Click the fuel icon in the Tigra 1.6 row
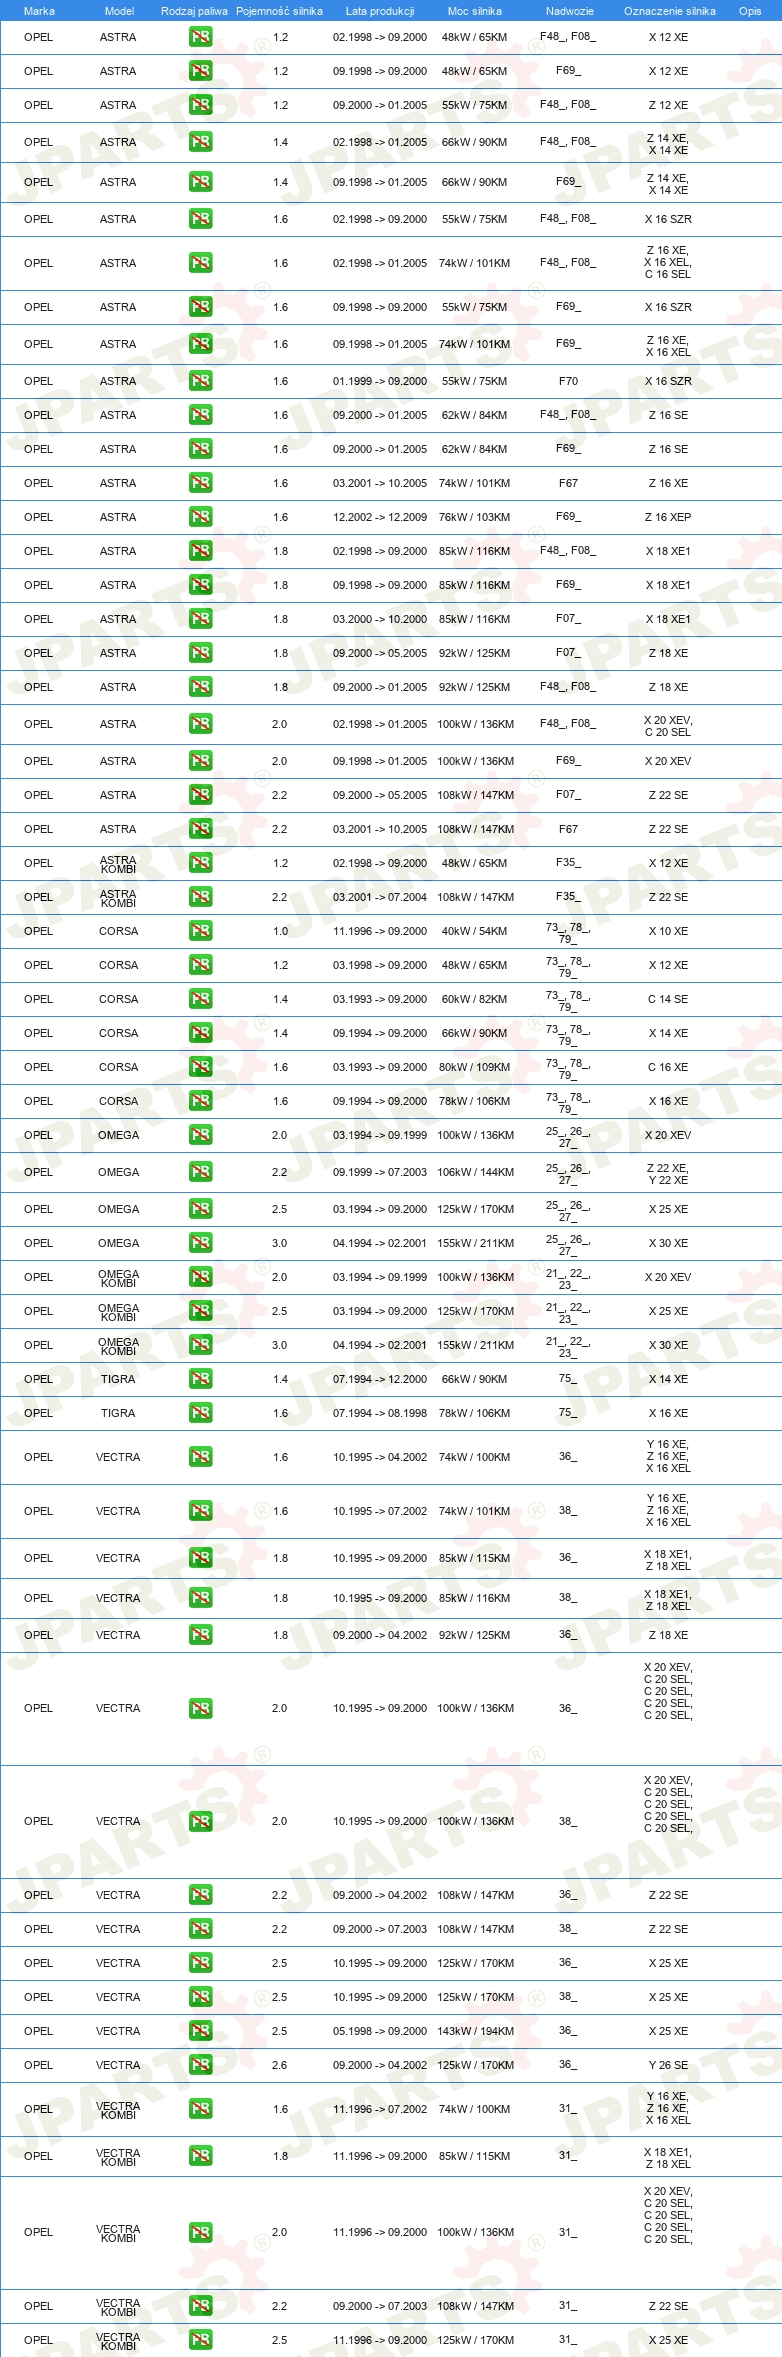The image size is (782, 2357). tap(200, 1413)
